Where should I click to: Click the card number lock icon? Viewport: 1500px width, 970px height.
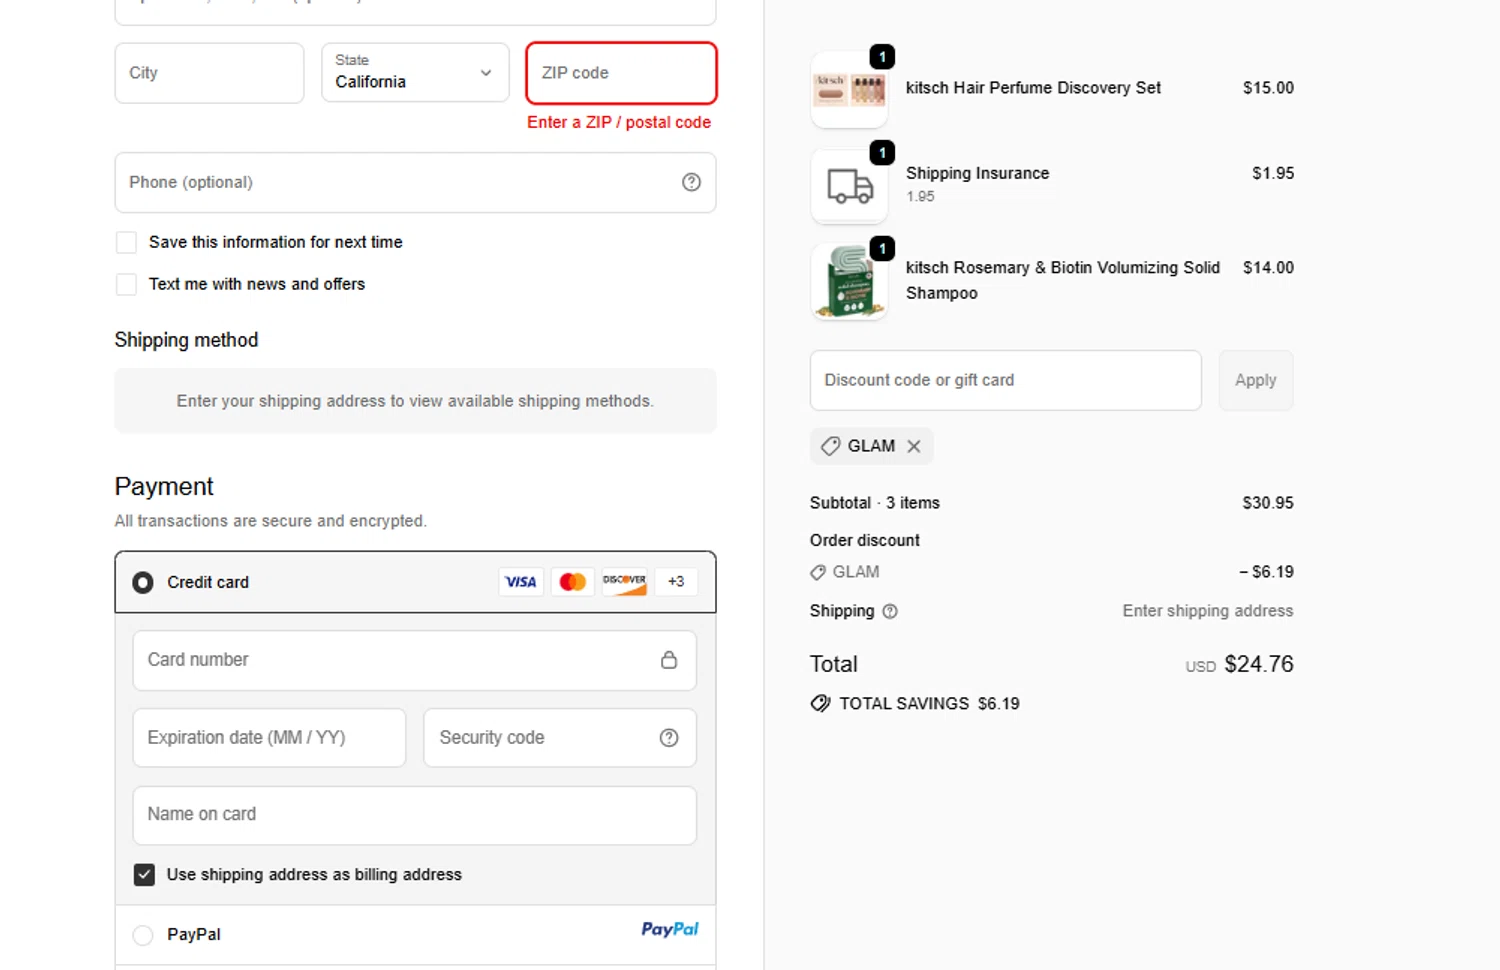[669, 660]
